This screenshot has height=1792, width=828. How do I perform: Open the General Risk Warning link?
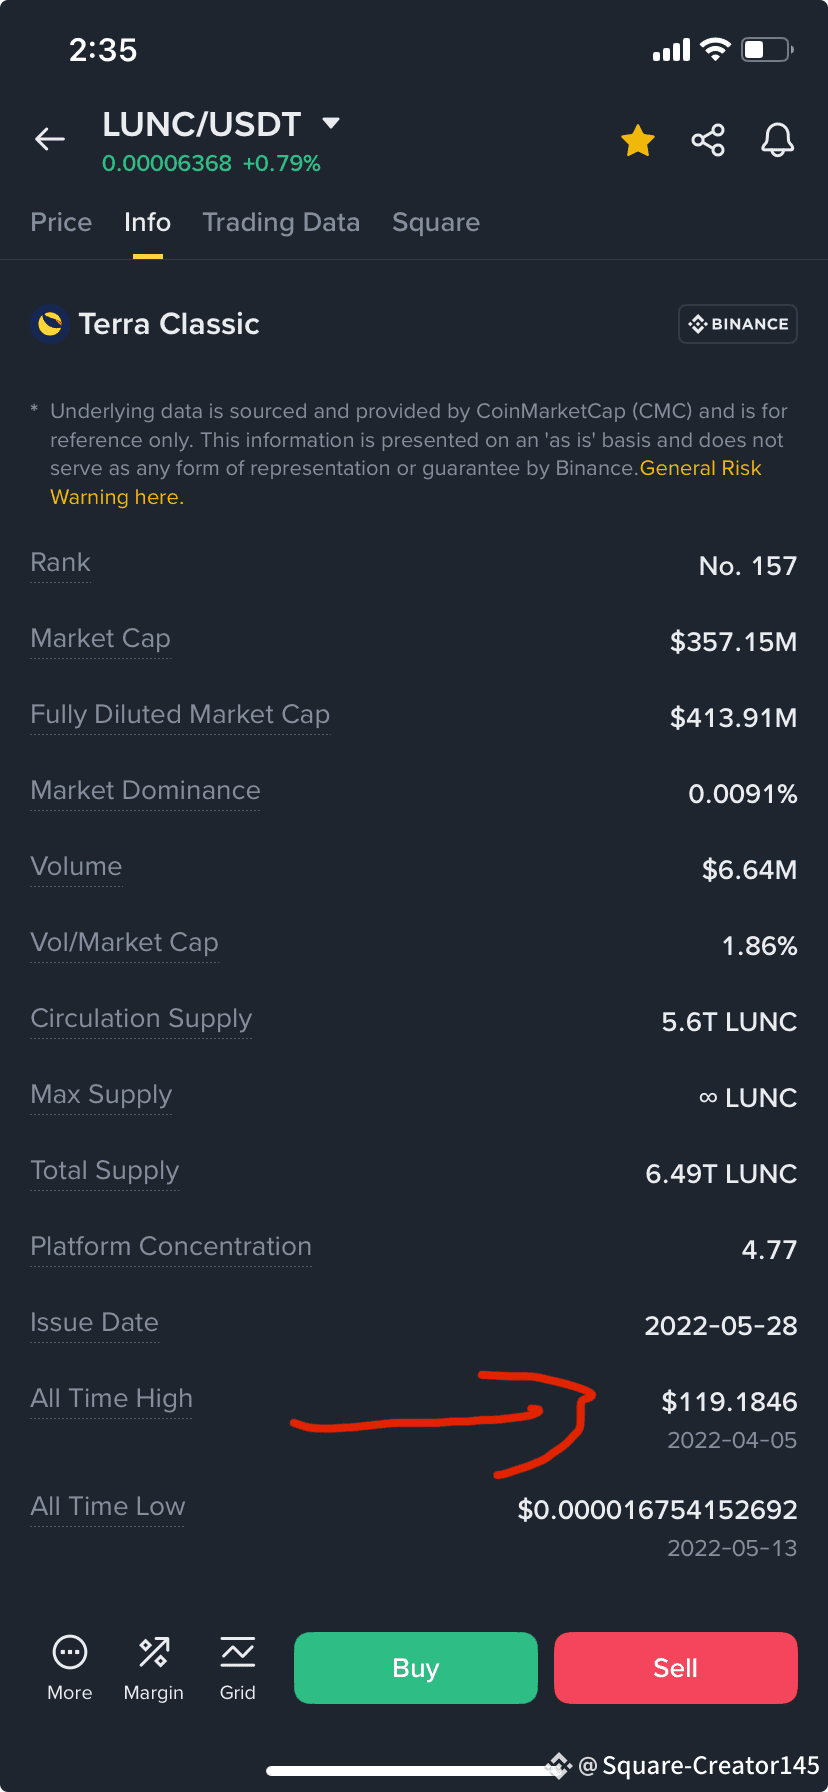point(406,482)
